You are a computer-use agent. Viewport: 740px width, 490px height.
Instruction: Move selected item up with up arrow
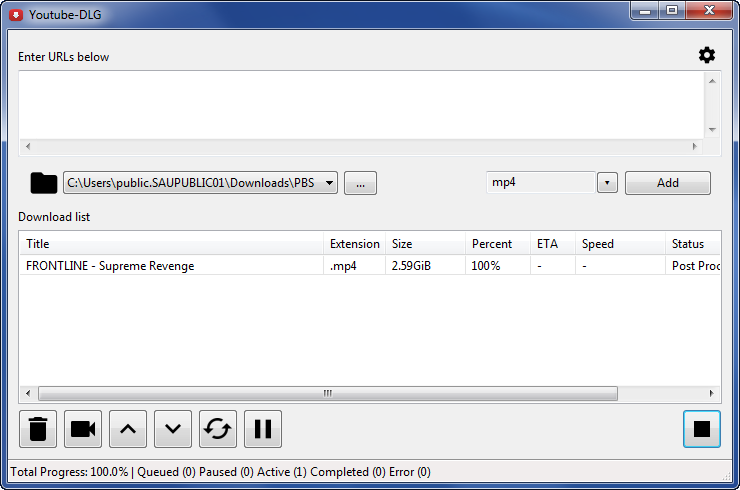pos(128,429)
